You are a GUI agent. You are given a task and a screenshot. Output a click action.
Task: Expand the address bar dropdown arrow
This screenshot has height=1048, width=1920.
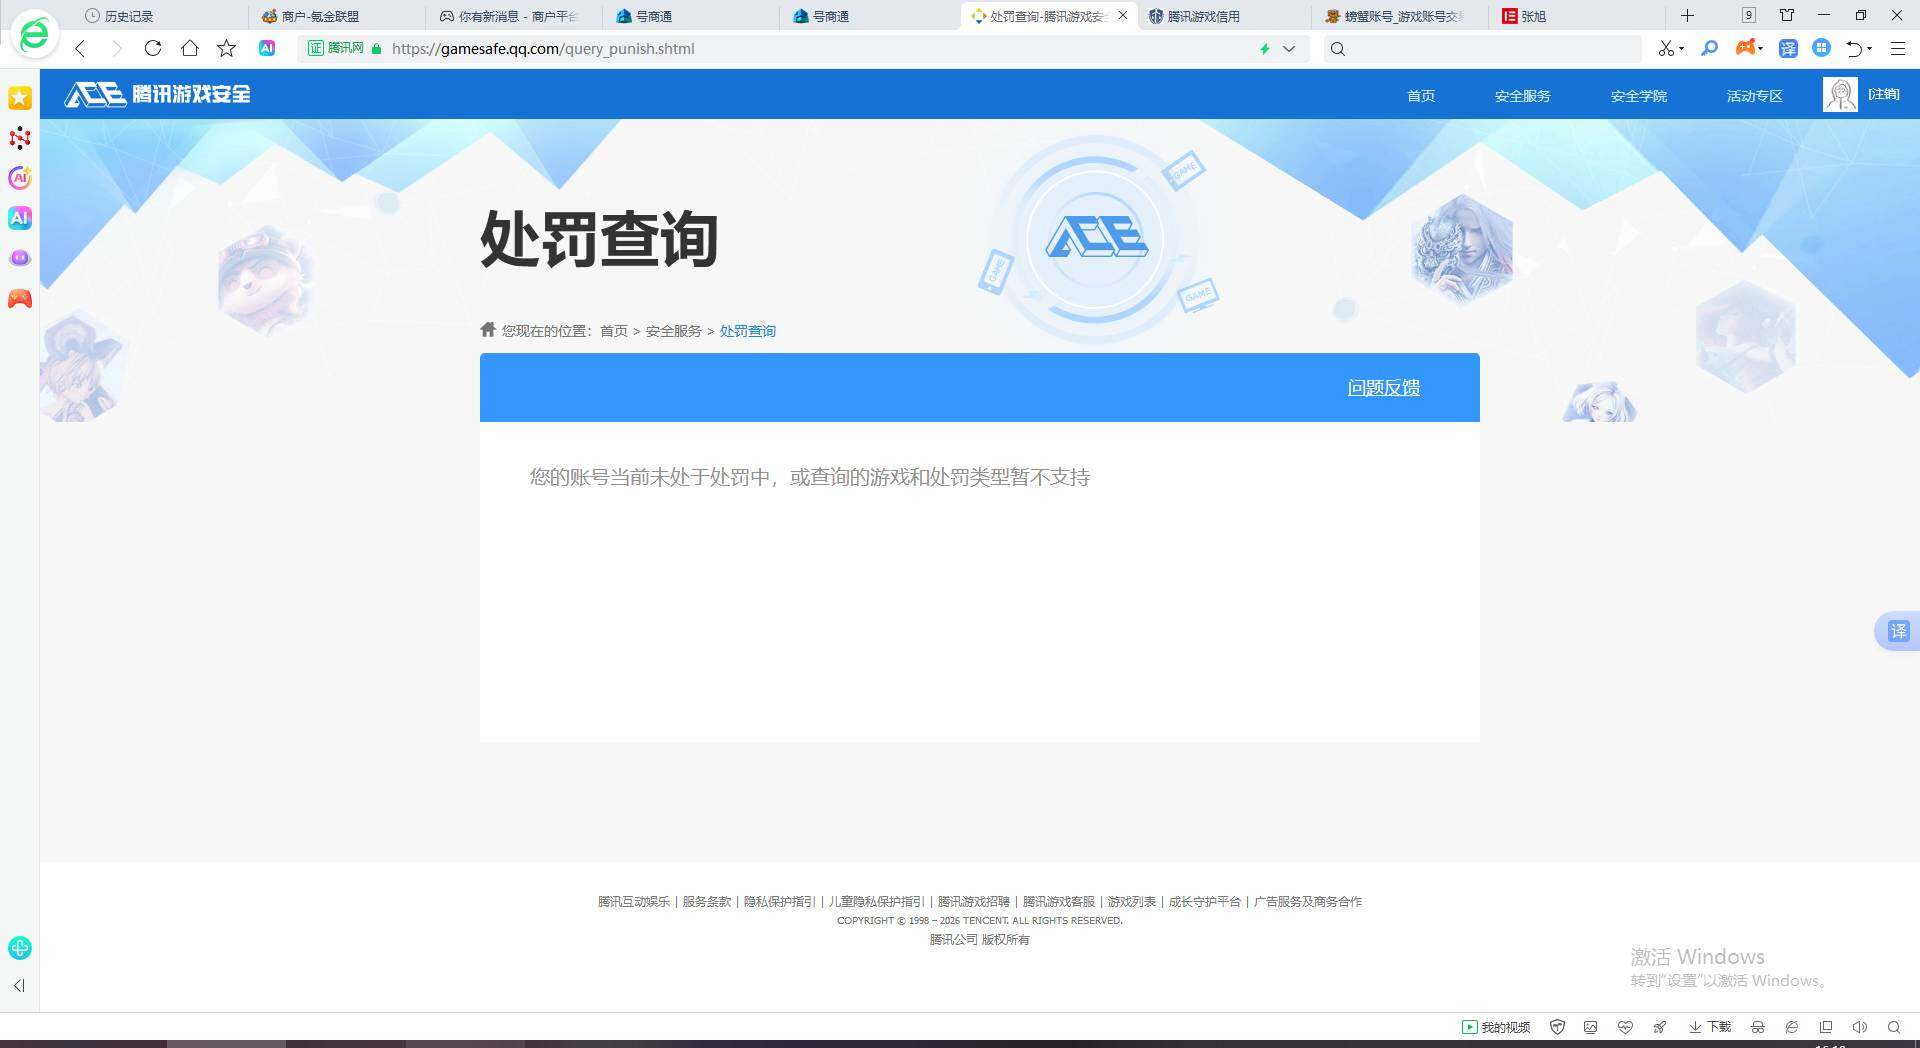tap(1289, 48)
